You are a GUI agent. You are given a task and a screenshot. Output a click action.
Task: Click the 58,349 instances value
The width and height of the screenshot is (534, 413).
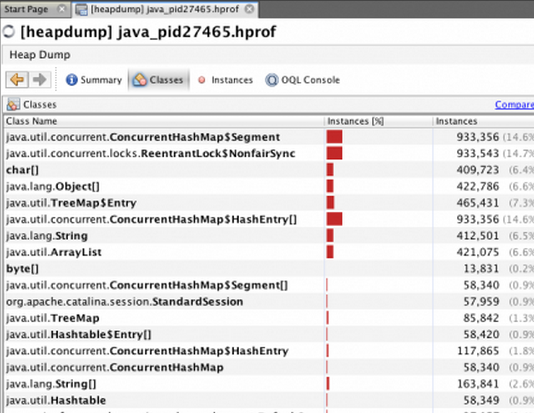pos(481,400)
